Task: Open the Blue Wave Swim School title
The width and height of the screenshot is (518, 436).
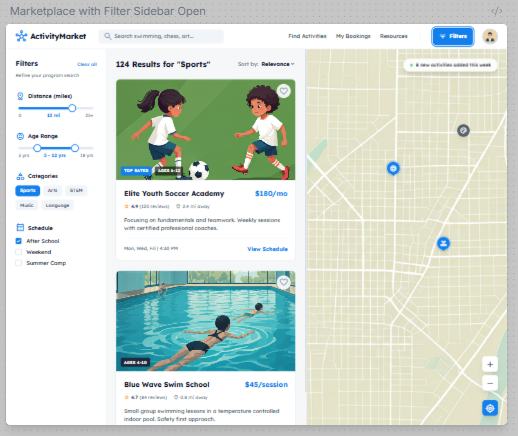Action: [167, 385]
